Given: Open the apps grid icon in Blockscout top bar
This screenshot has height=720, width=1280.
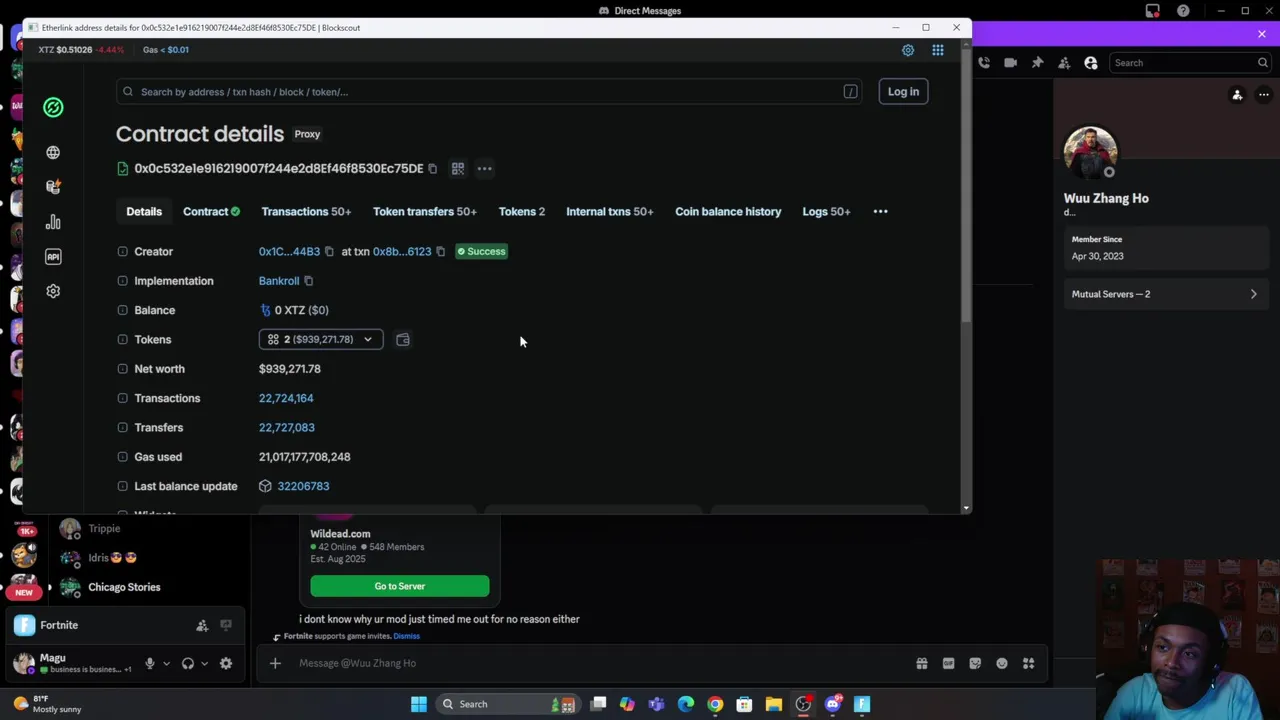Looking at the screenshot, I should [938, 50].
